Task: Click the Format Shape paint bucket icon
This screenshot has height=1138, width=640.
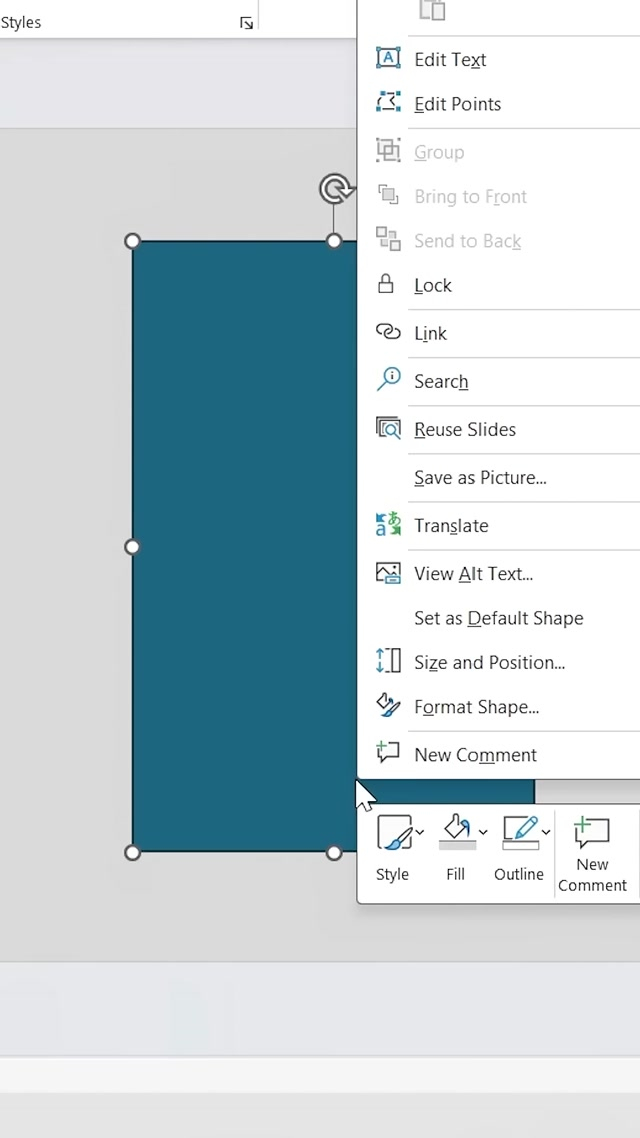Action: [387, 706]
